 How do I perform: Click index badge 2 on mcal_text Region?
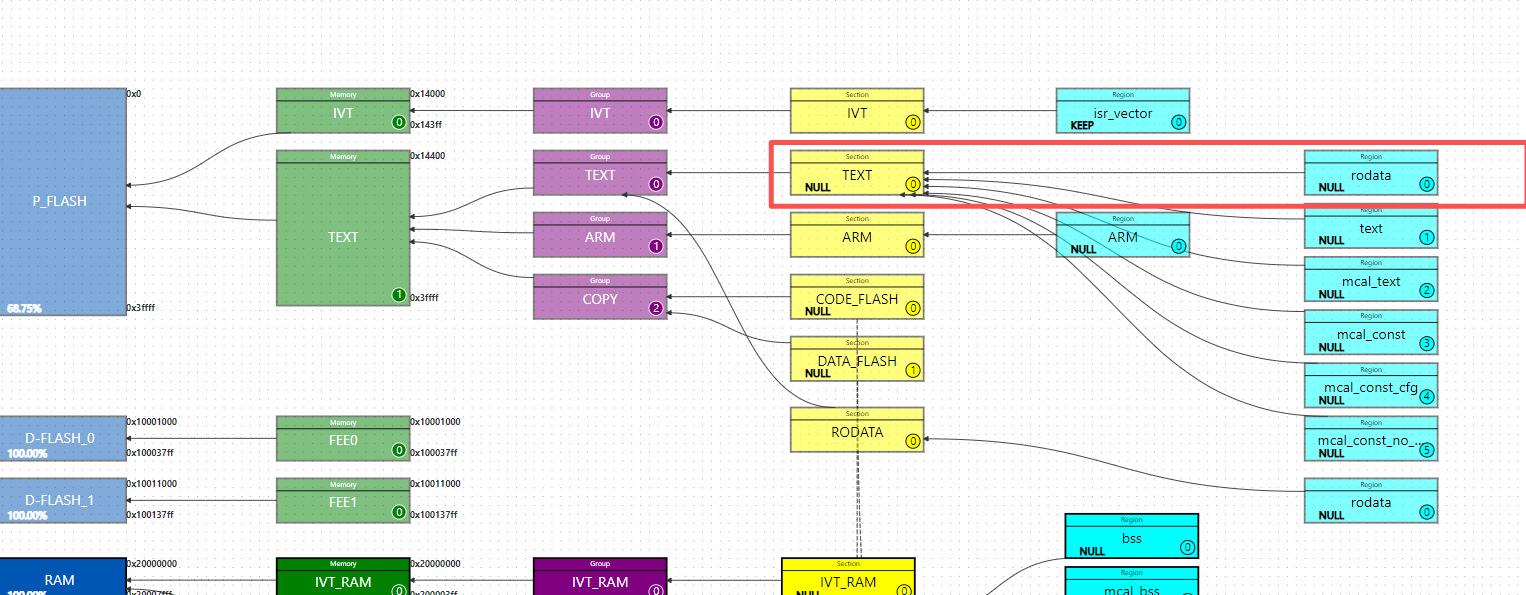(x=1427, y=291)
